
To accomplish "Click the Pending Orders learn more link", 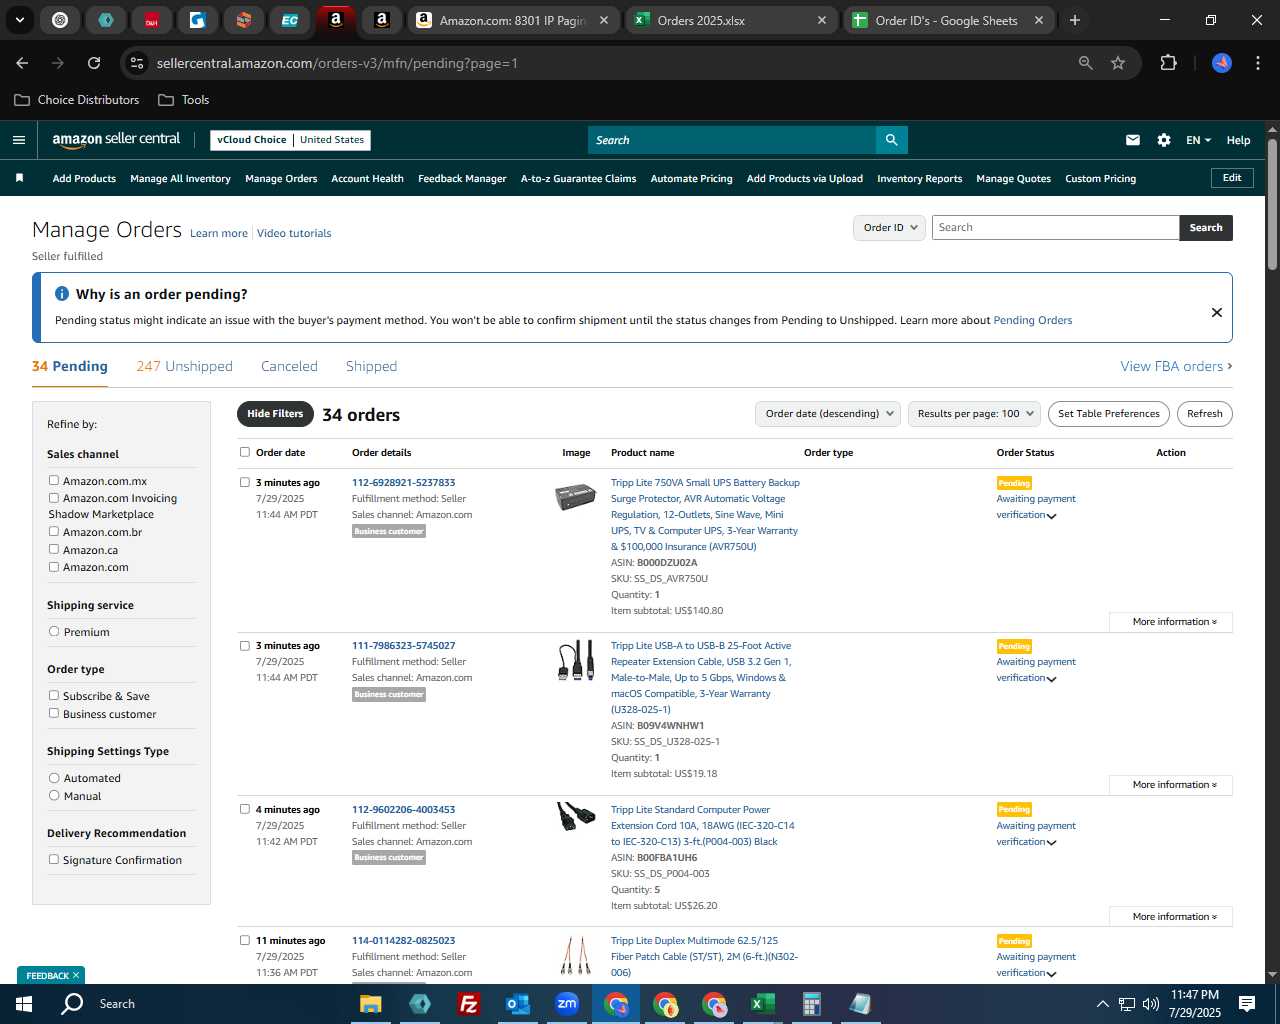I will (1032, 321).
